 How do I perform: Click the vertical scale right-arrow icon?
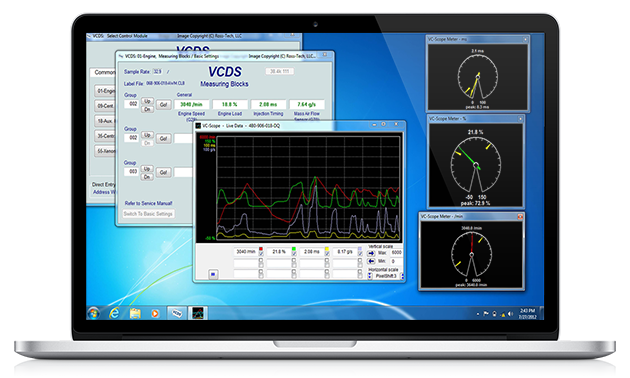coord(371,253)
